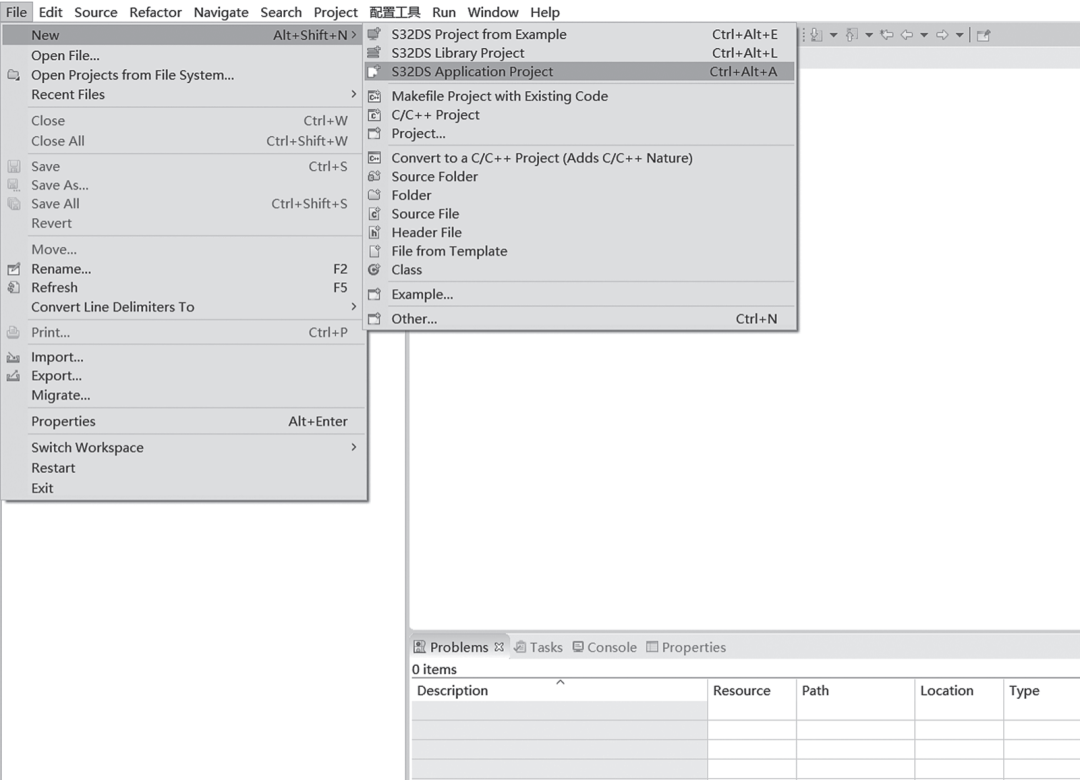Open the Previous Annotation dropdown arrow
The image size is (1080, 780).
tap(869, 35)
